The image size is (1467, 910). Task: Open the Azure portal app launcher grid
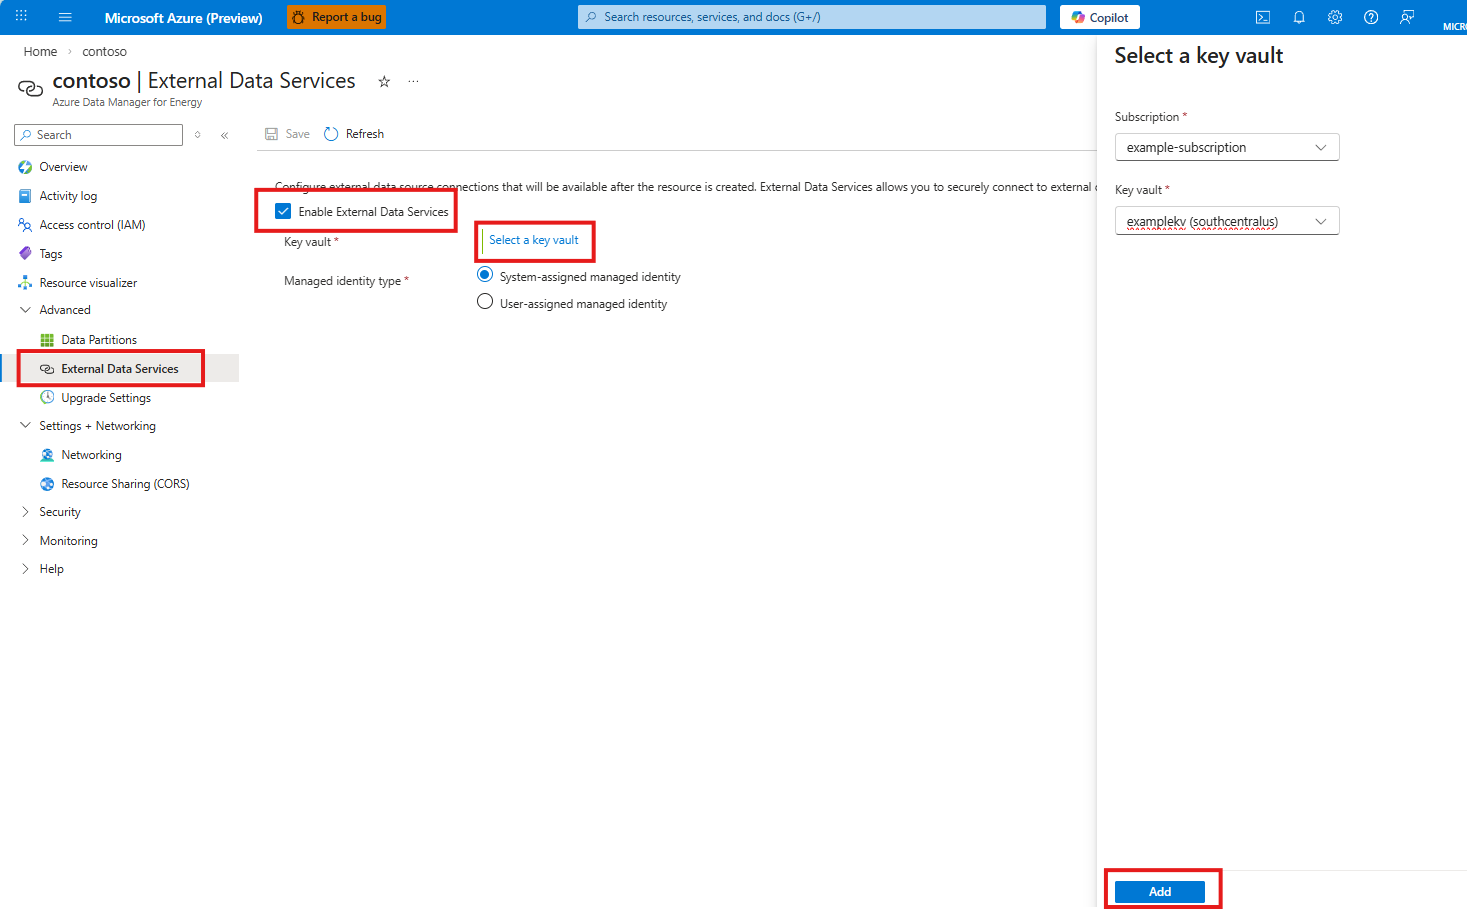(21, 17)
